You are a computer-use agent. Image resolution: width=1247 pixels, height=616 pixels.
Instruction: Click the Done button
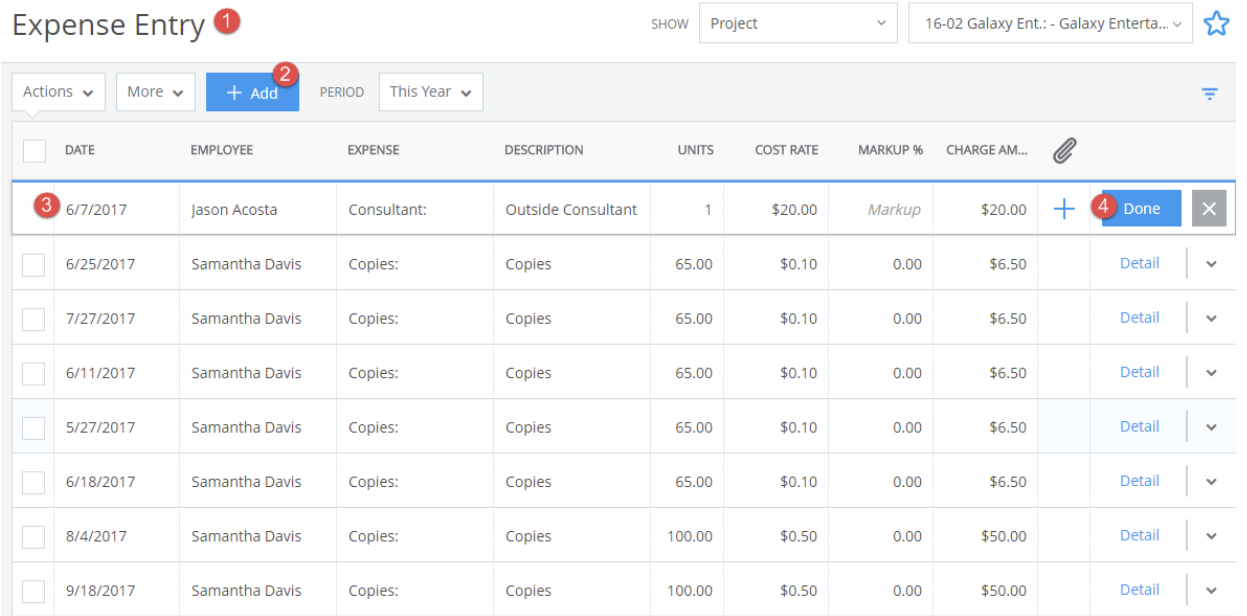click(1141, 209)
